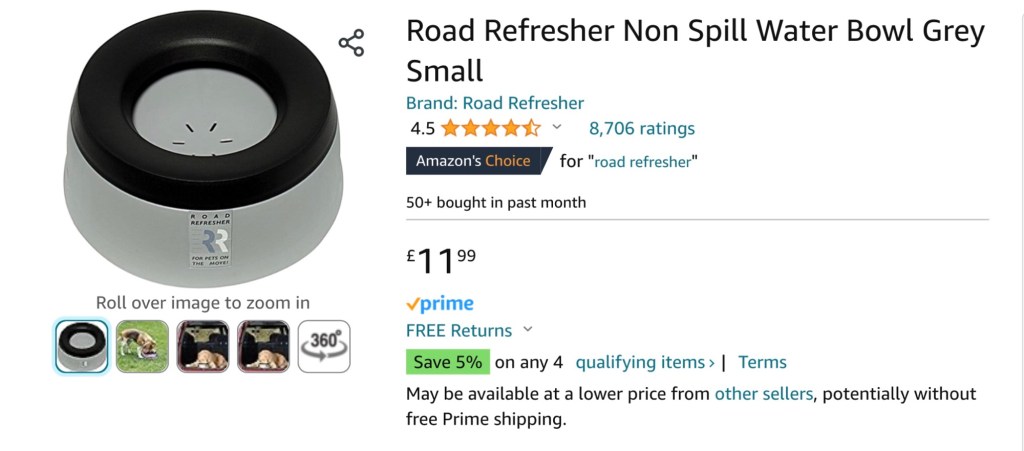Click the Save 5% green badge

pos(447,362)
